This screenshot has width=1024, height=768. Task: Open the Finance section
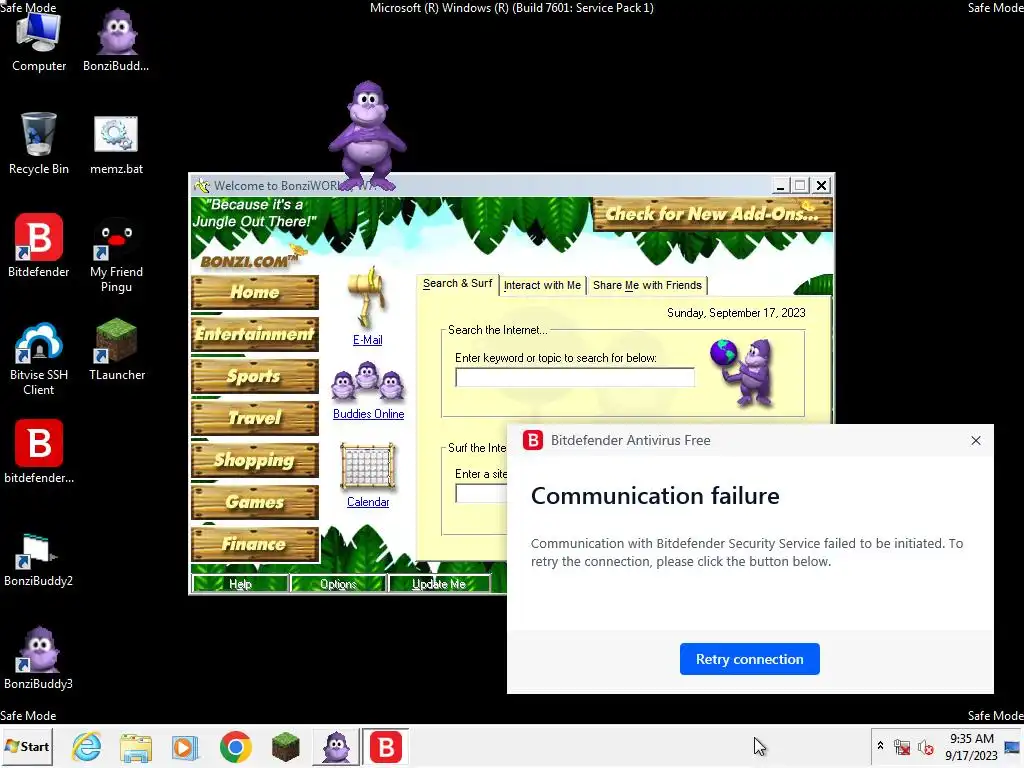coord(255,544)
